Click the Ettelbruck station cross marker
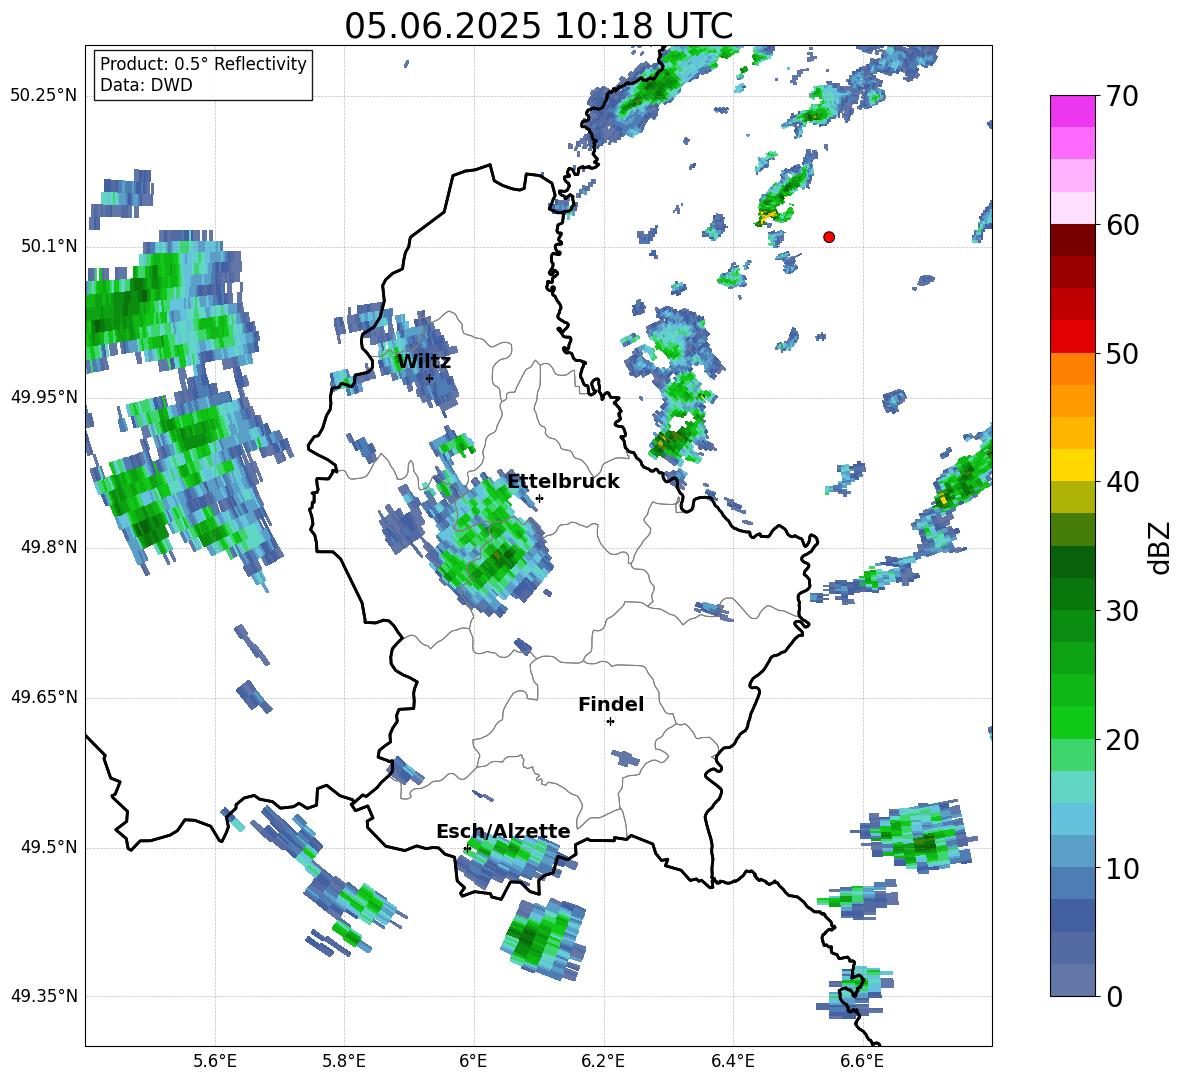Screen dimensions: 1184x1081 539,498
